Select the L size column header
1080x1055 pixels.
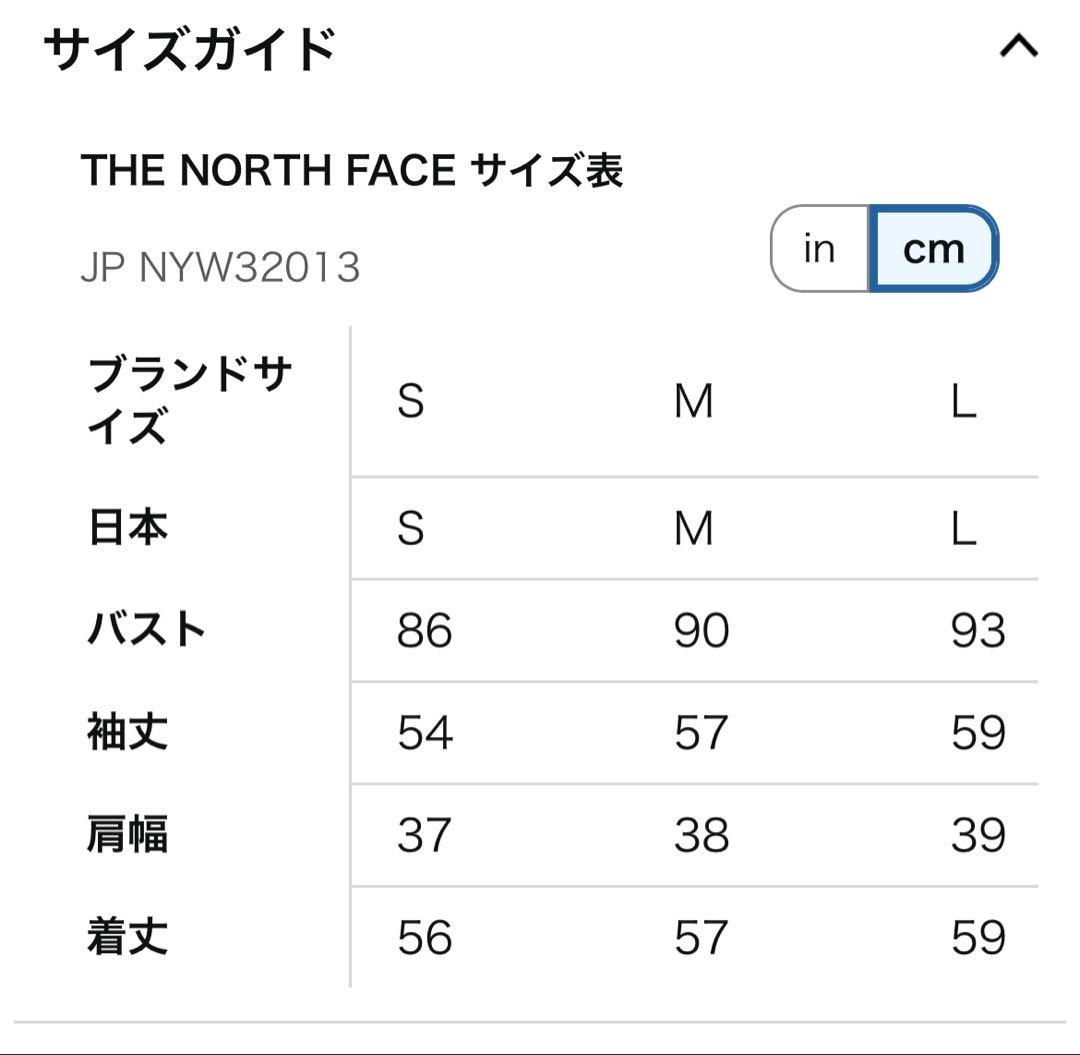click(x=963, y=402)
